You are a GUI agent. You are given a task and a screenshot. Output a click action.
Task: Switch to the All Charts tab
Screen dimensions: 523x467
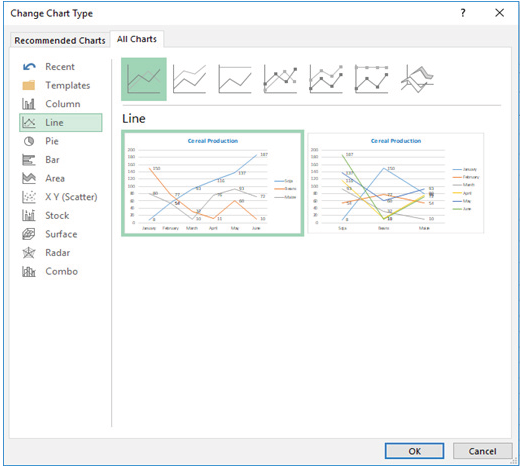pyautogui.click(x=137, y=39)
